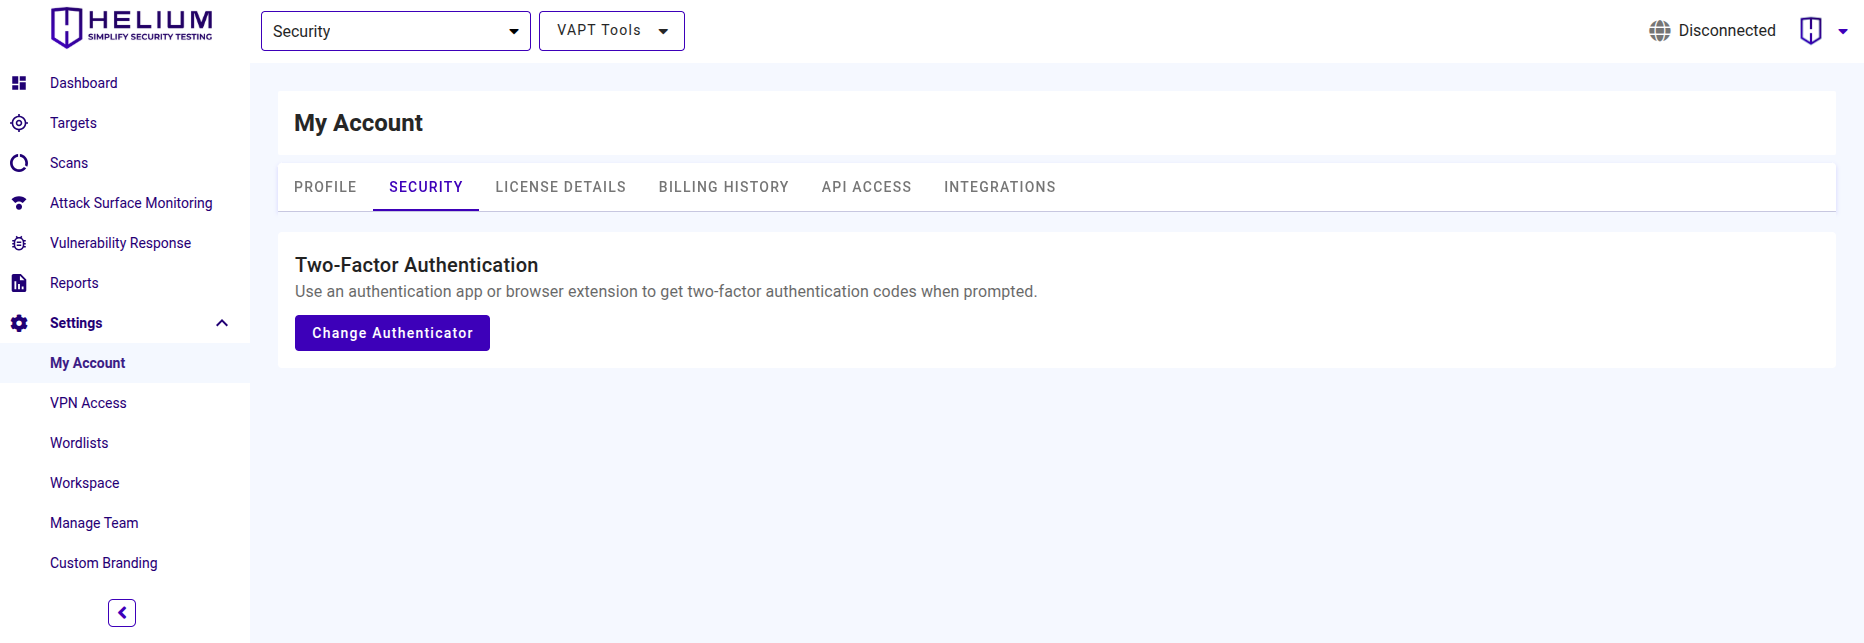This screenshot has height=643, width=1864.
Task: Open the Security dropdown selector
Action: pos(395,31)
